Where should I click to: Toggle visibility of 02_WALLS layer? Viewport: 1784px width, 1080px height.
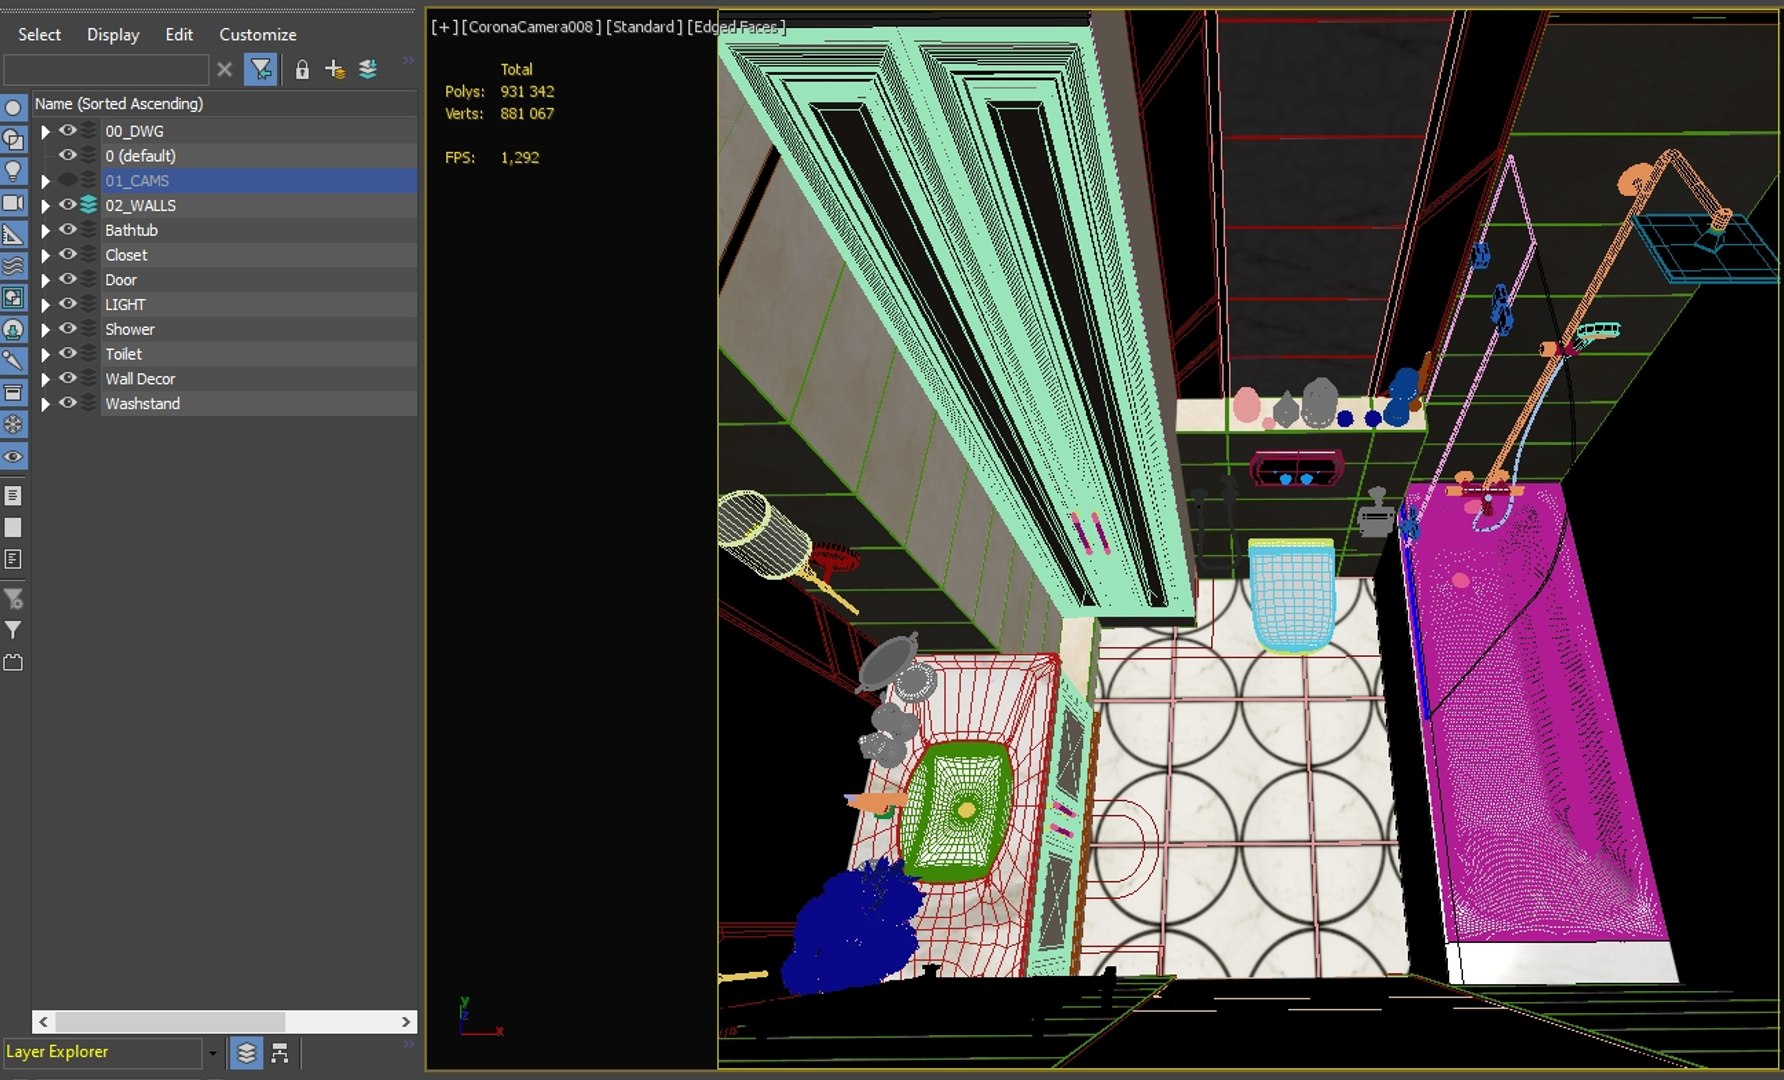click(68, 204)
